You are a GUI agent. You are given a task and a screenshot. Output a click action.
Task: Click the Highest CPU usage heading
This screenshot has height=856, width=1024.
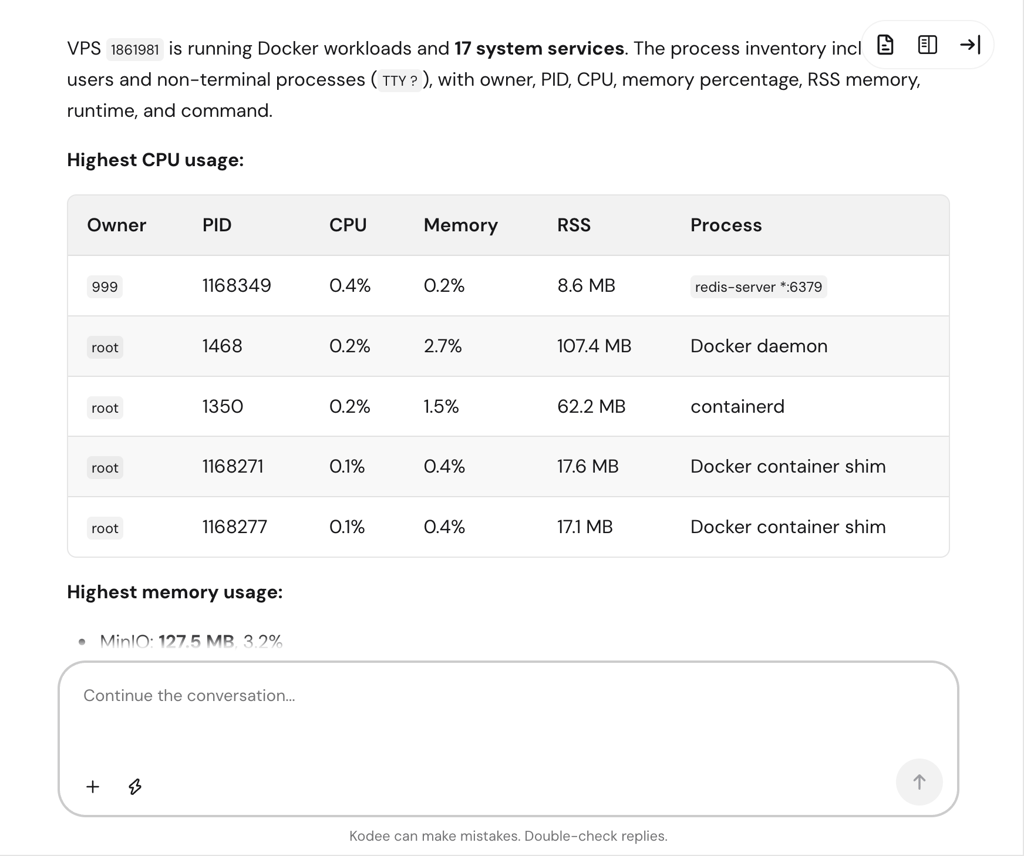[155, 160]
